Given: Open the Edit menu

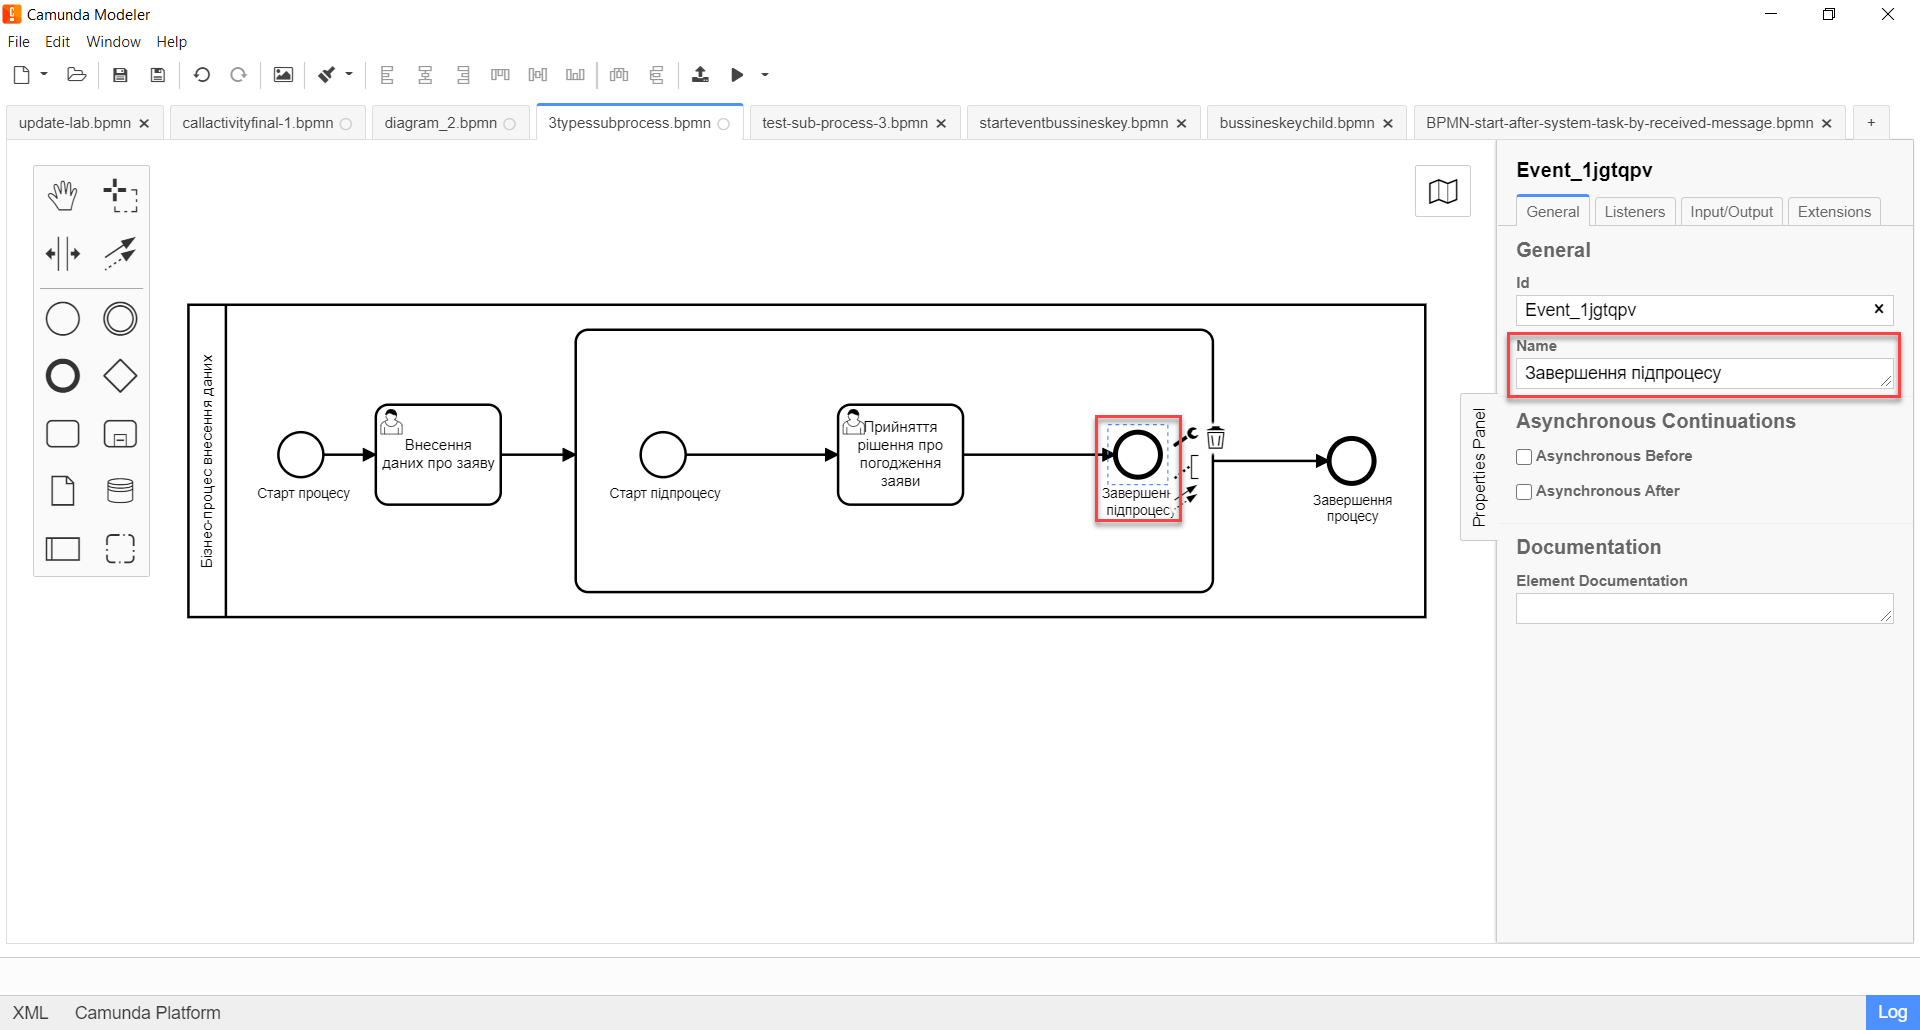Looking at the screenshot, I should coord(57,42).
